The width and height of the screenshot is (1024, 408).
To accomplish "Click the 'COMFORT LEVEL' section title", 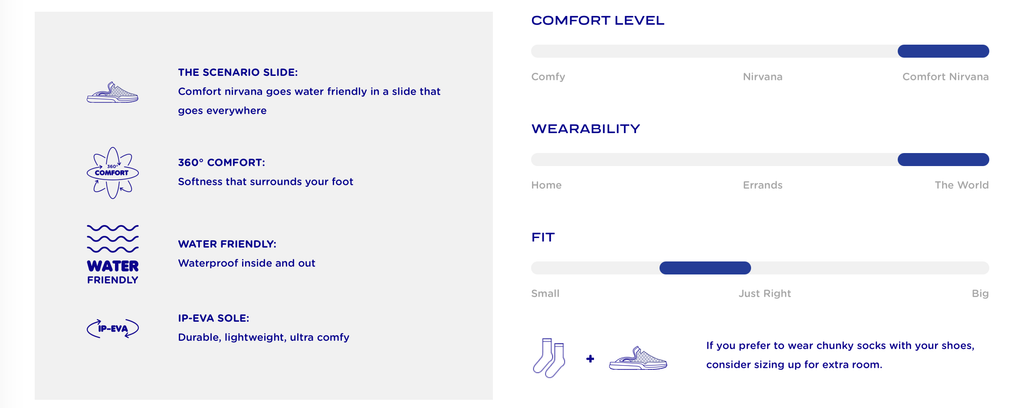I will [x=598, y=21].
